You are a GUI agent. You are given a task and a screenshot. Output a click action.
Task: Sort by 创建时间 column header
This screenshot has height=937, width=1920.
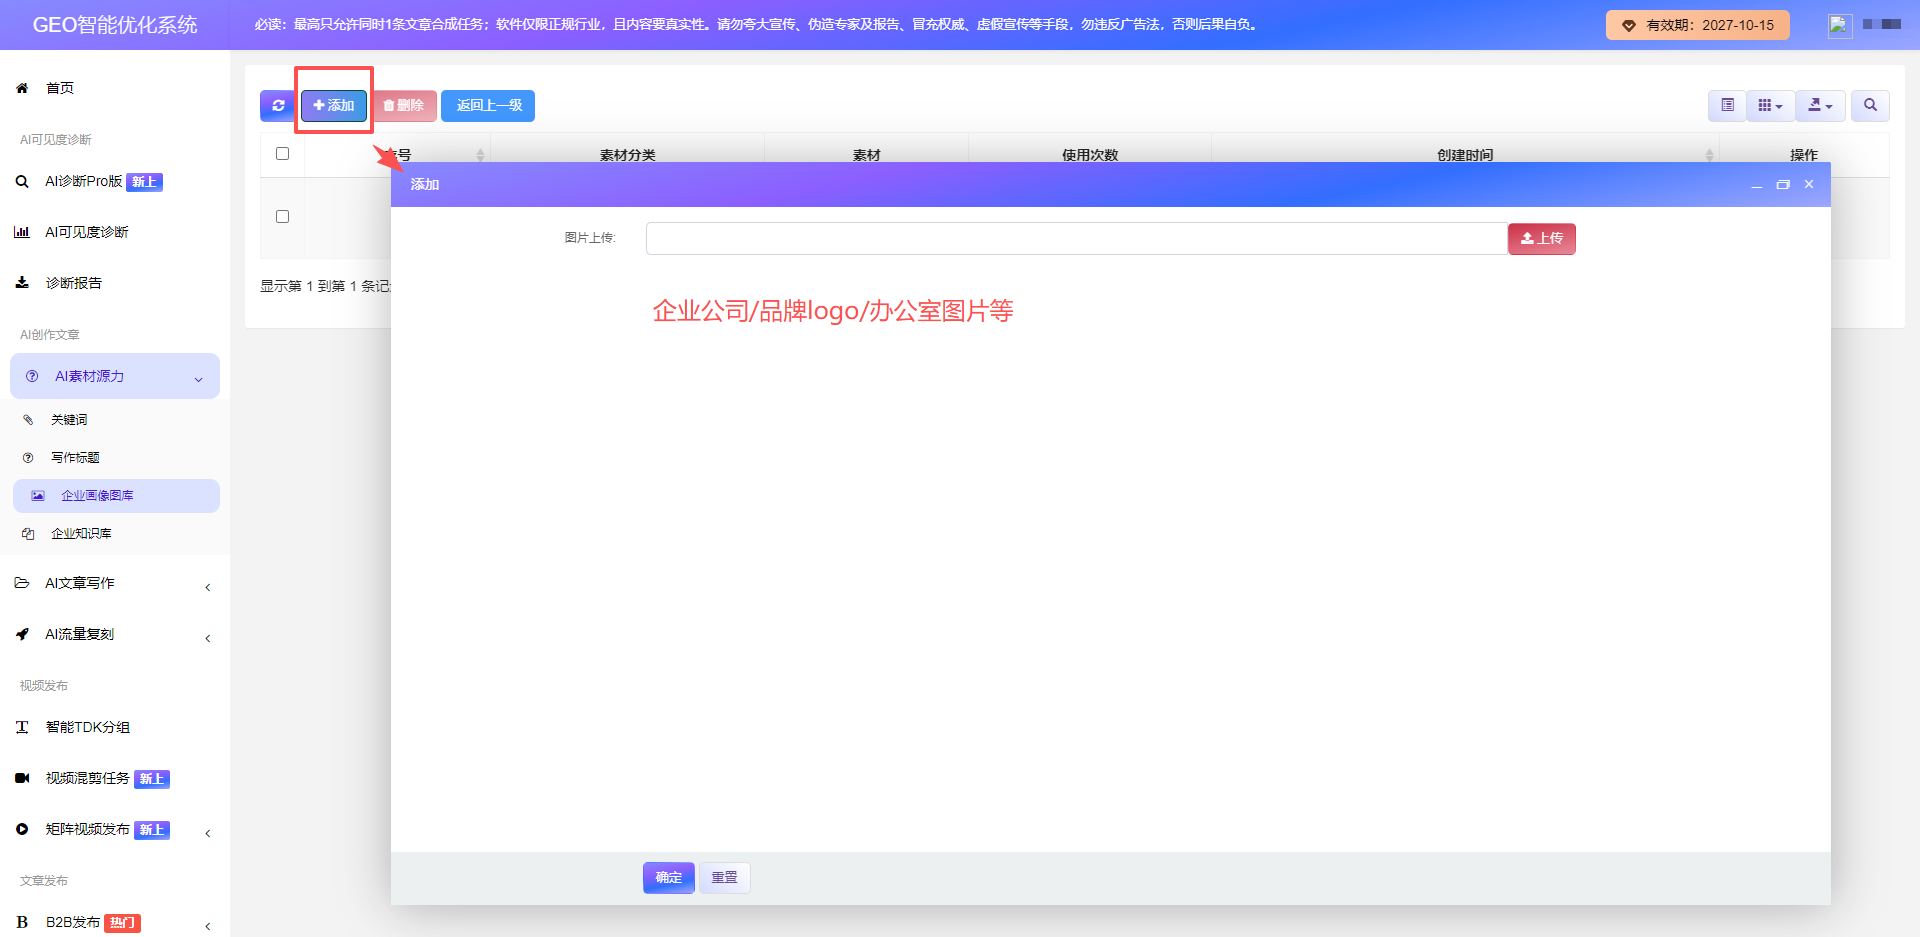click(x=1465, y=155)
